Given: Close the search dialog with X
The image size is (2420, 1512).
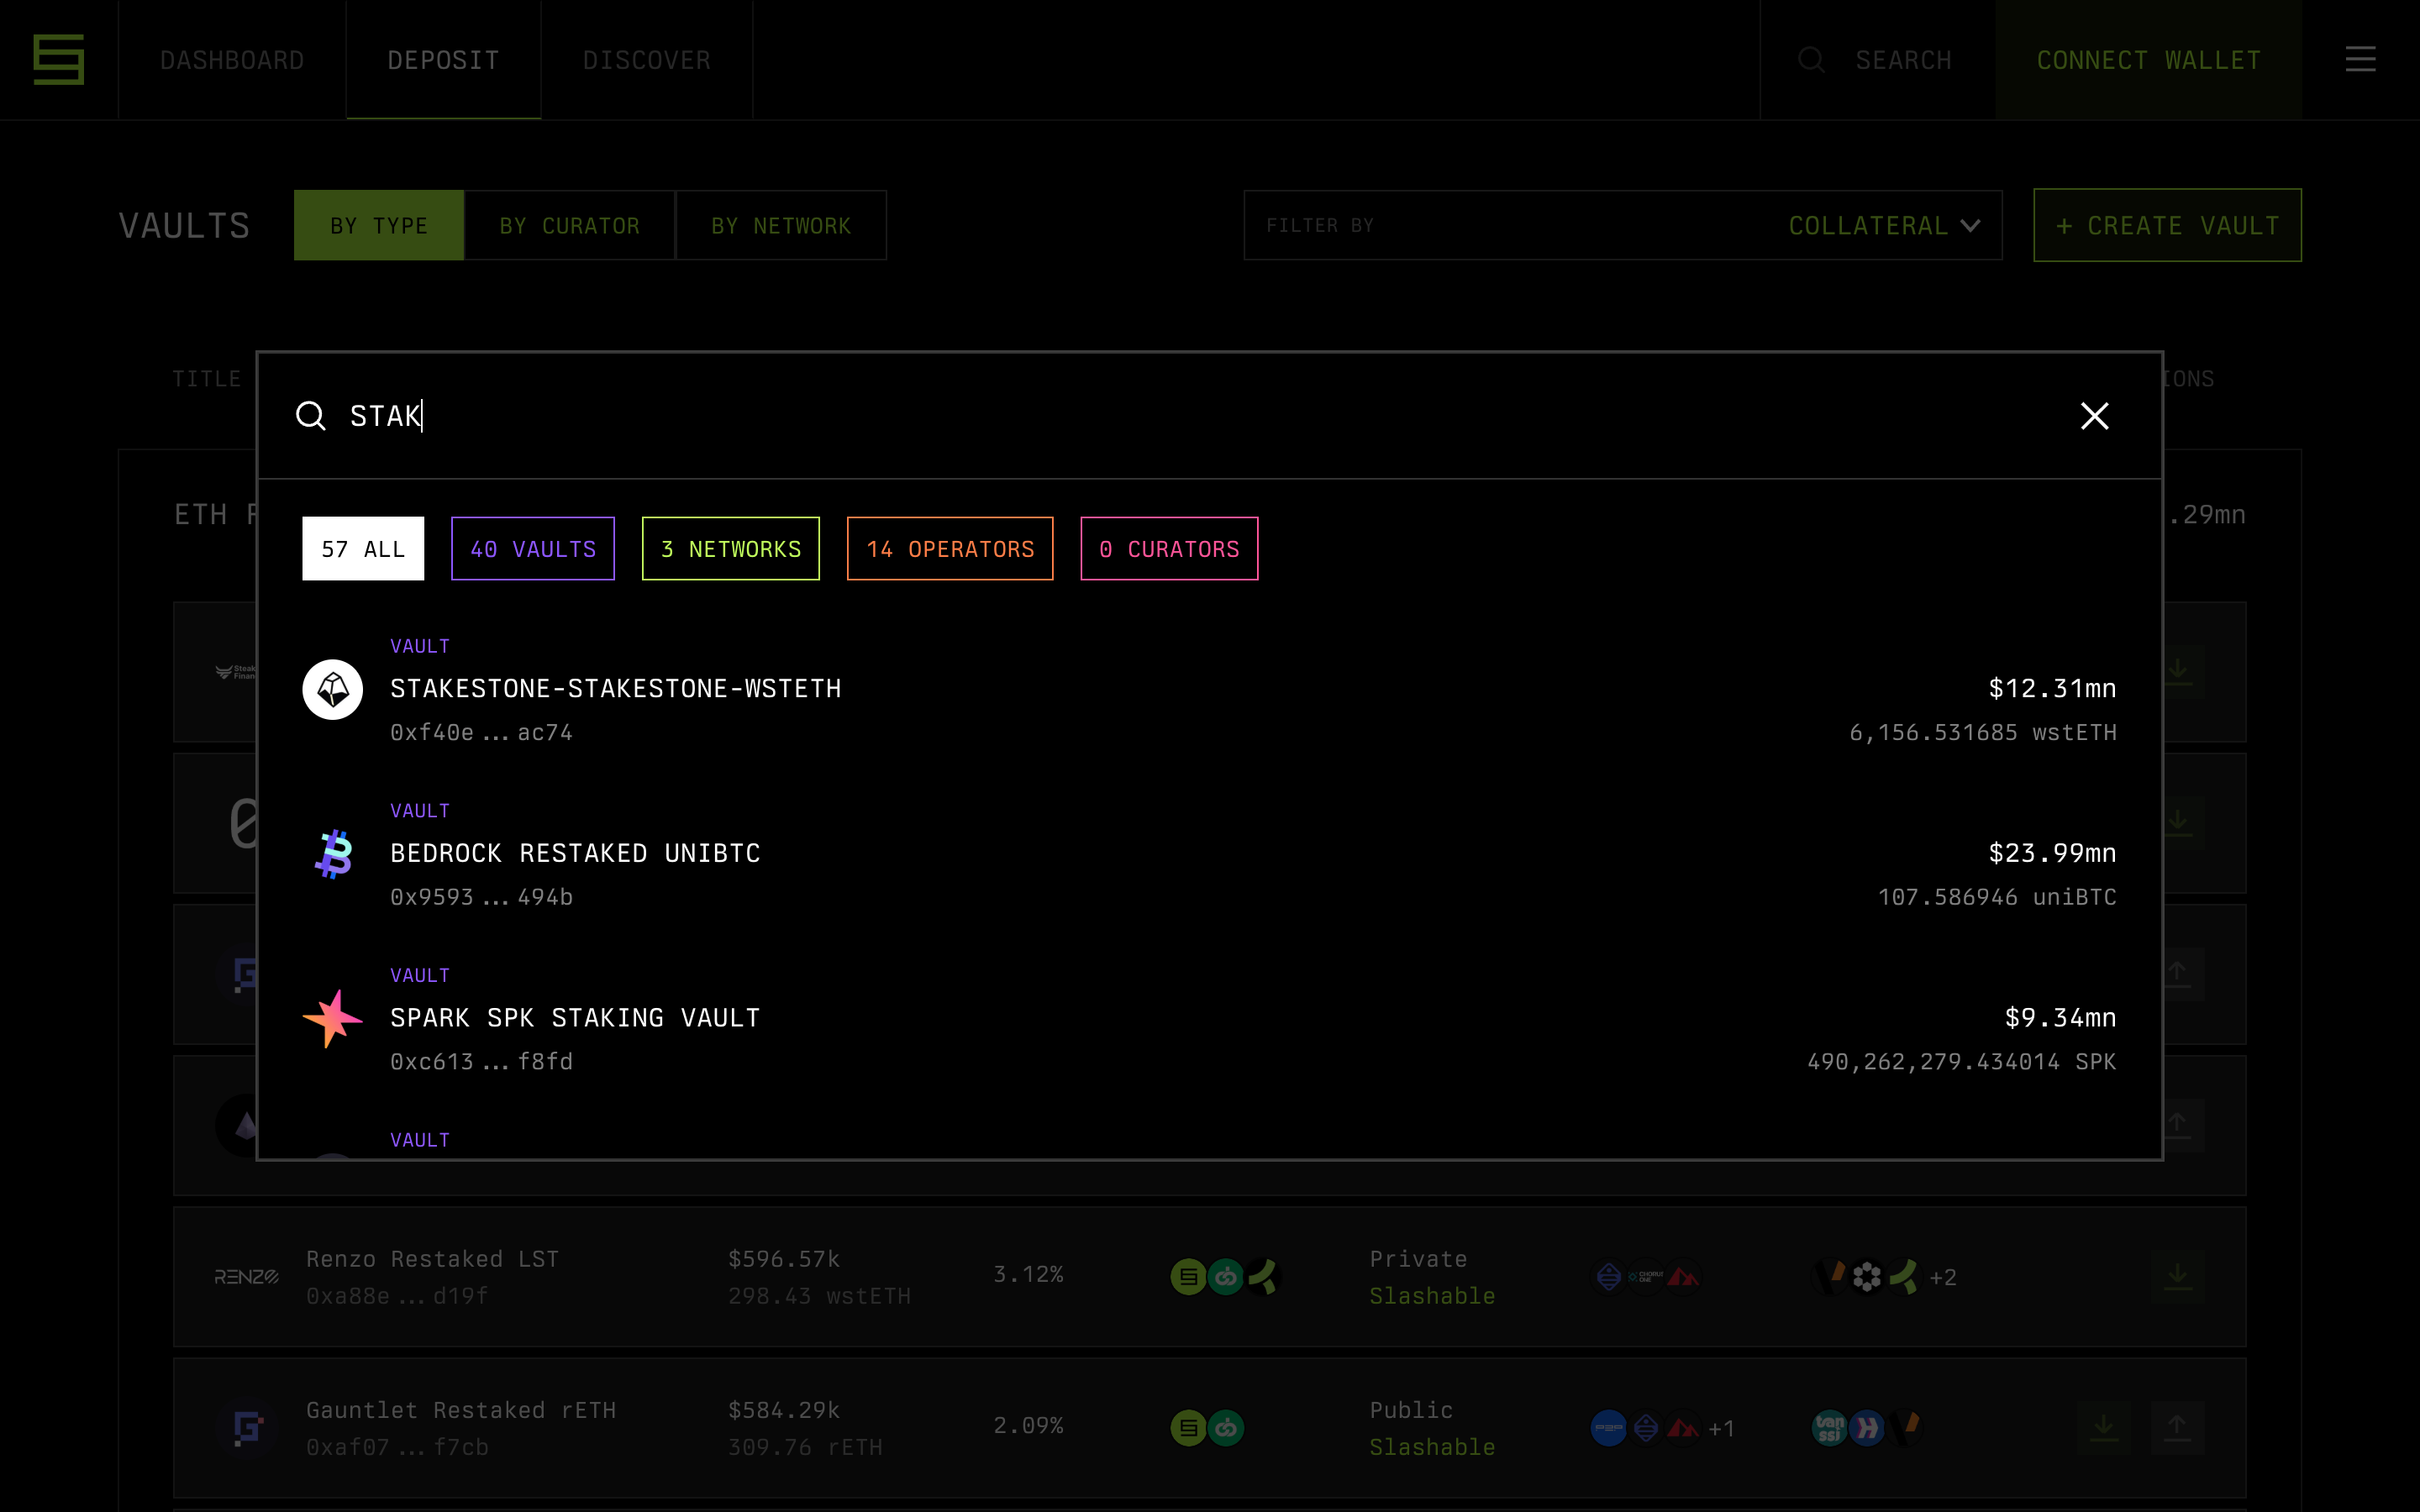Looking at the screenshot, I should point(2094,416).
